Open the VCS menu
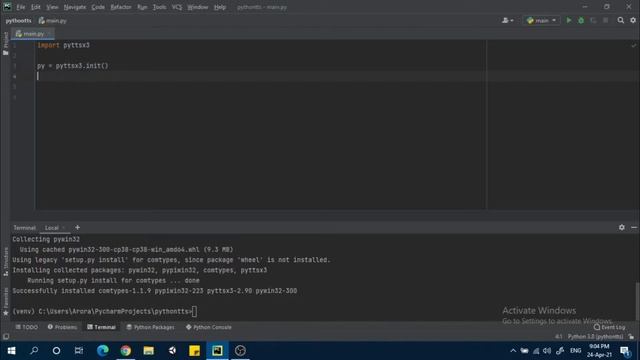640x360 pixels. coord(177,7)
